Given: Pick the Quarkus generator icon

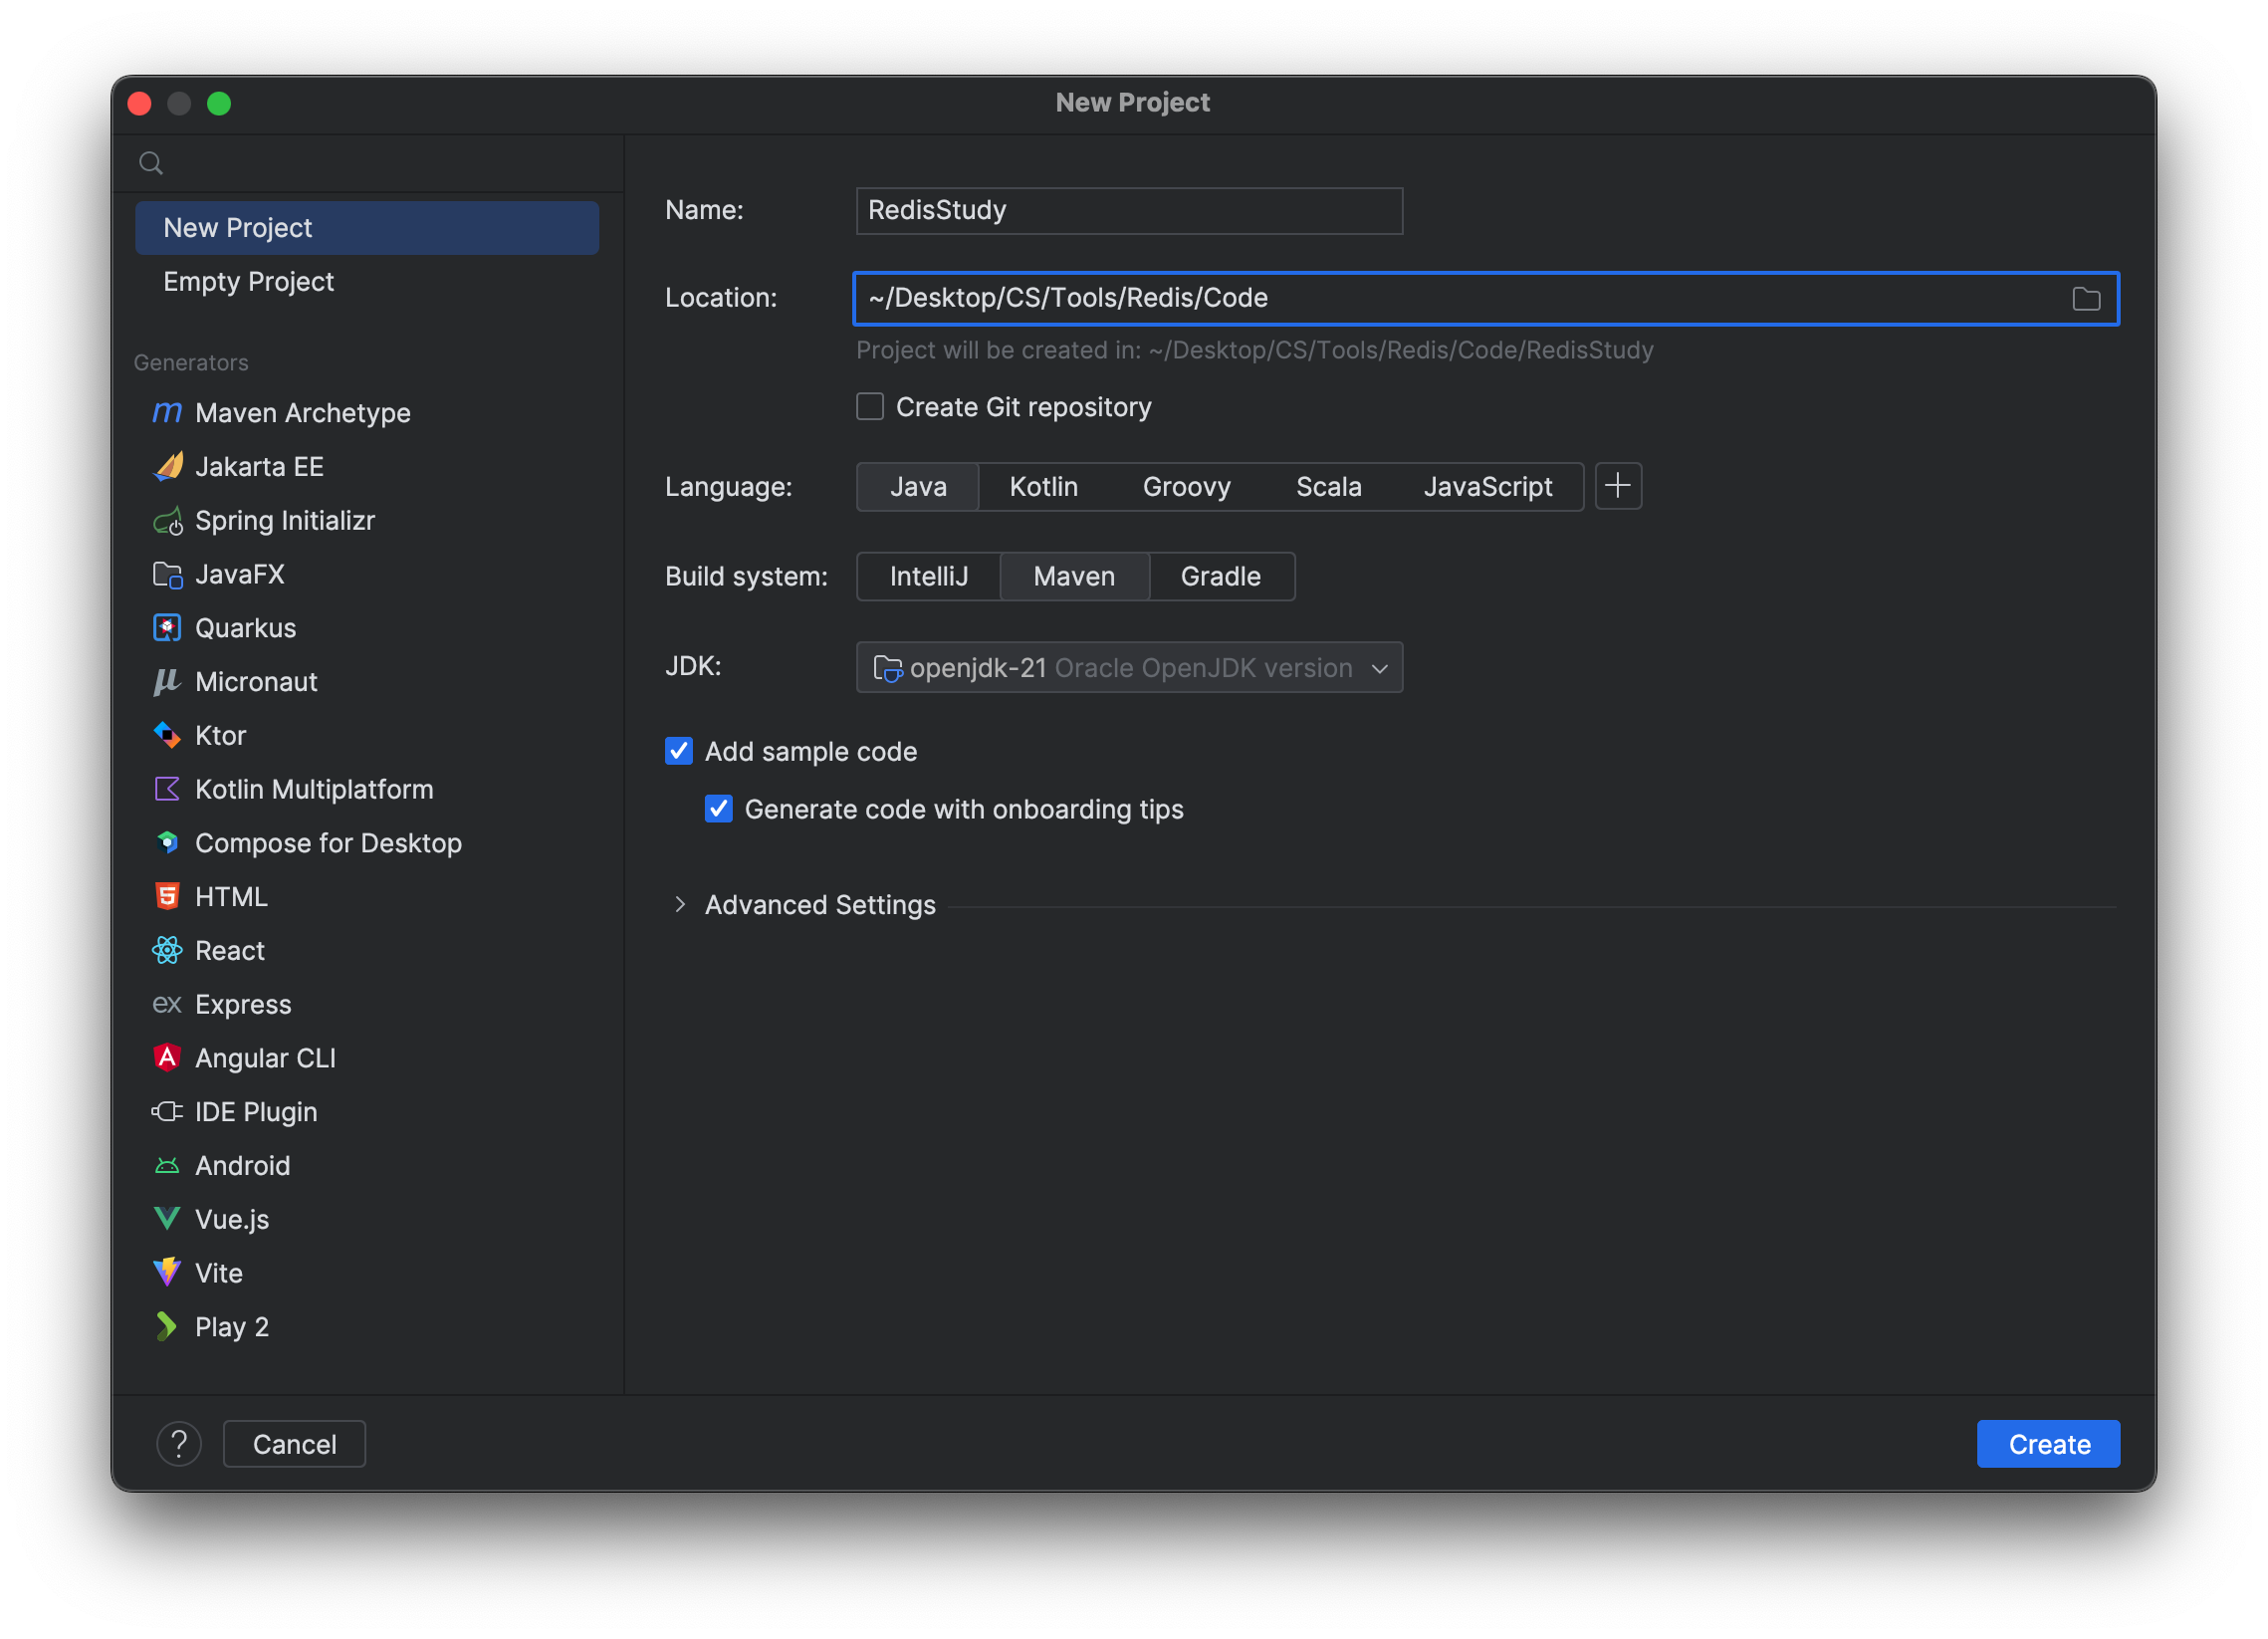Looking at the screenshot, I should 167,628.
